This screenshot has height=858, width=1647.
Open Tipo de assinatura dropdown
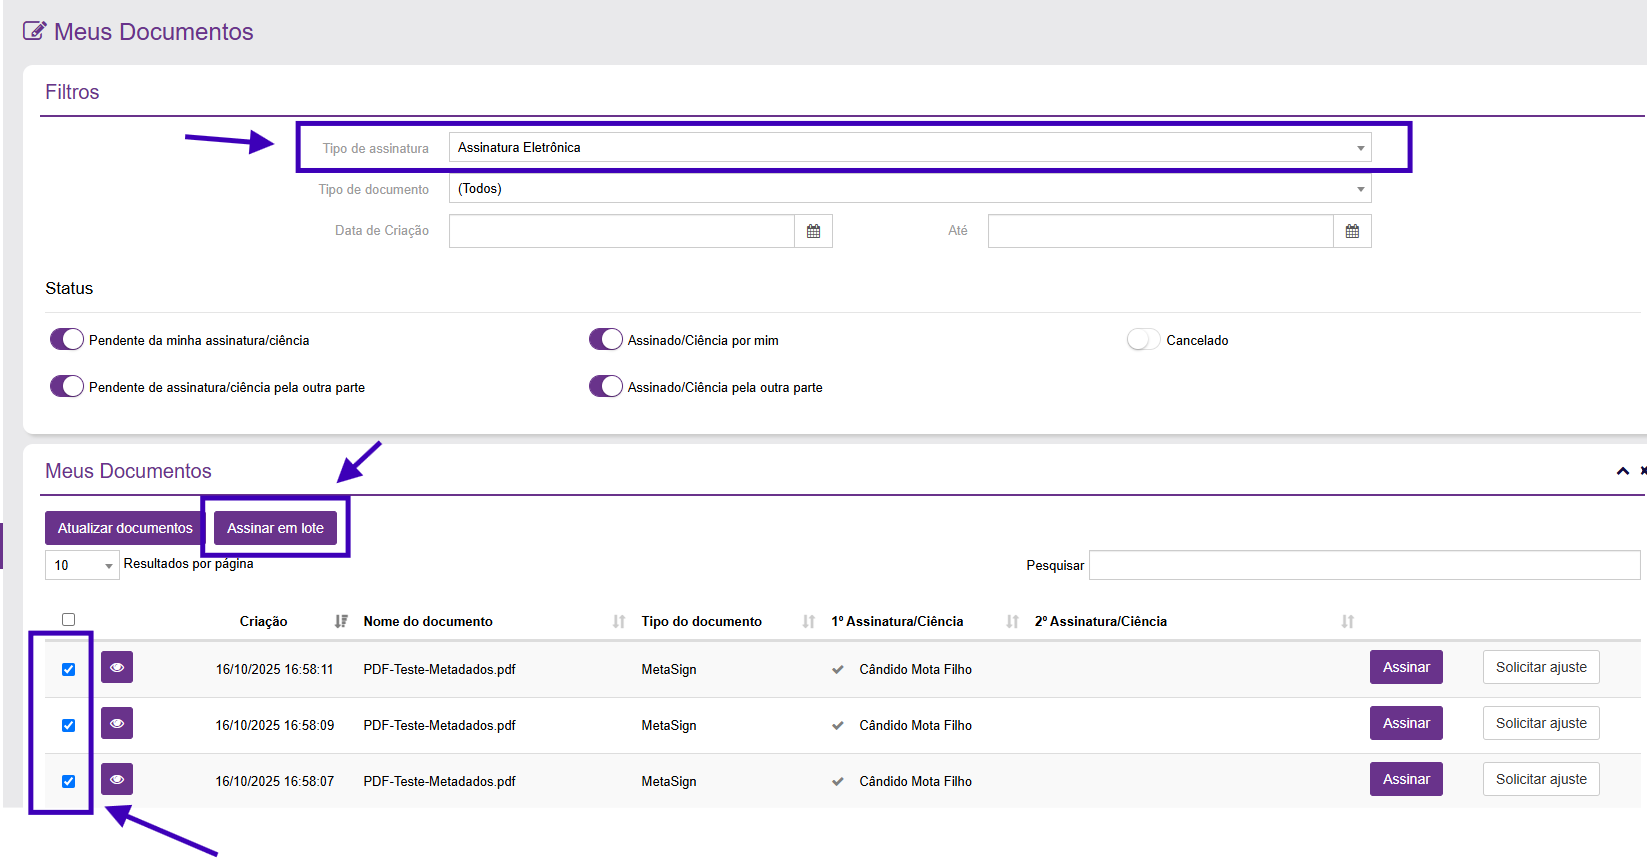909,148
